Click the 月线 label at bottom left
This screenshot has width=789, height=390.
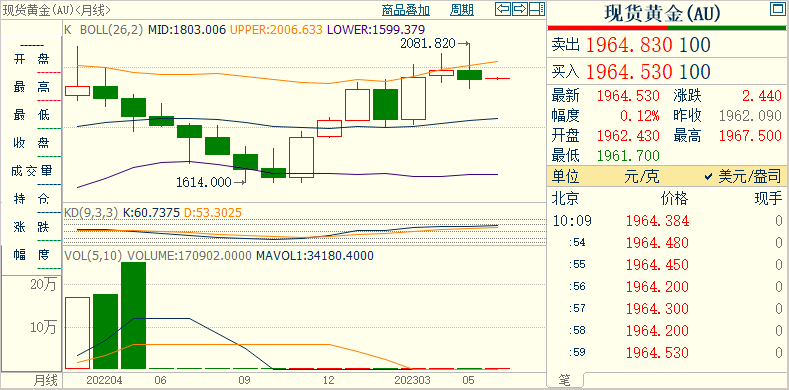(46, 379)
